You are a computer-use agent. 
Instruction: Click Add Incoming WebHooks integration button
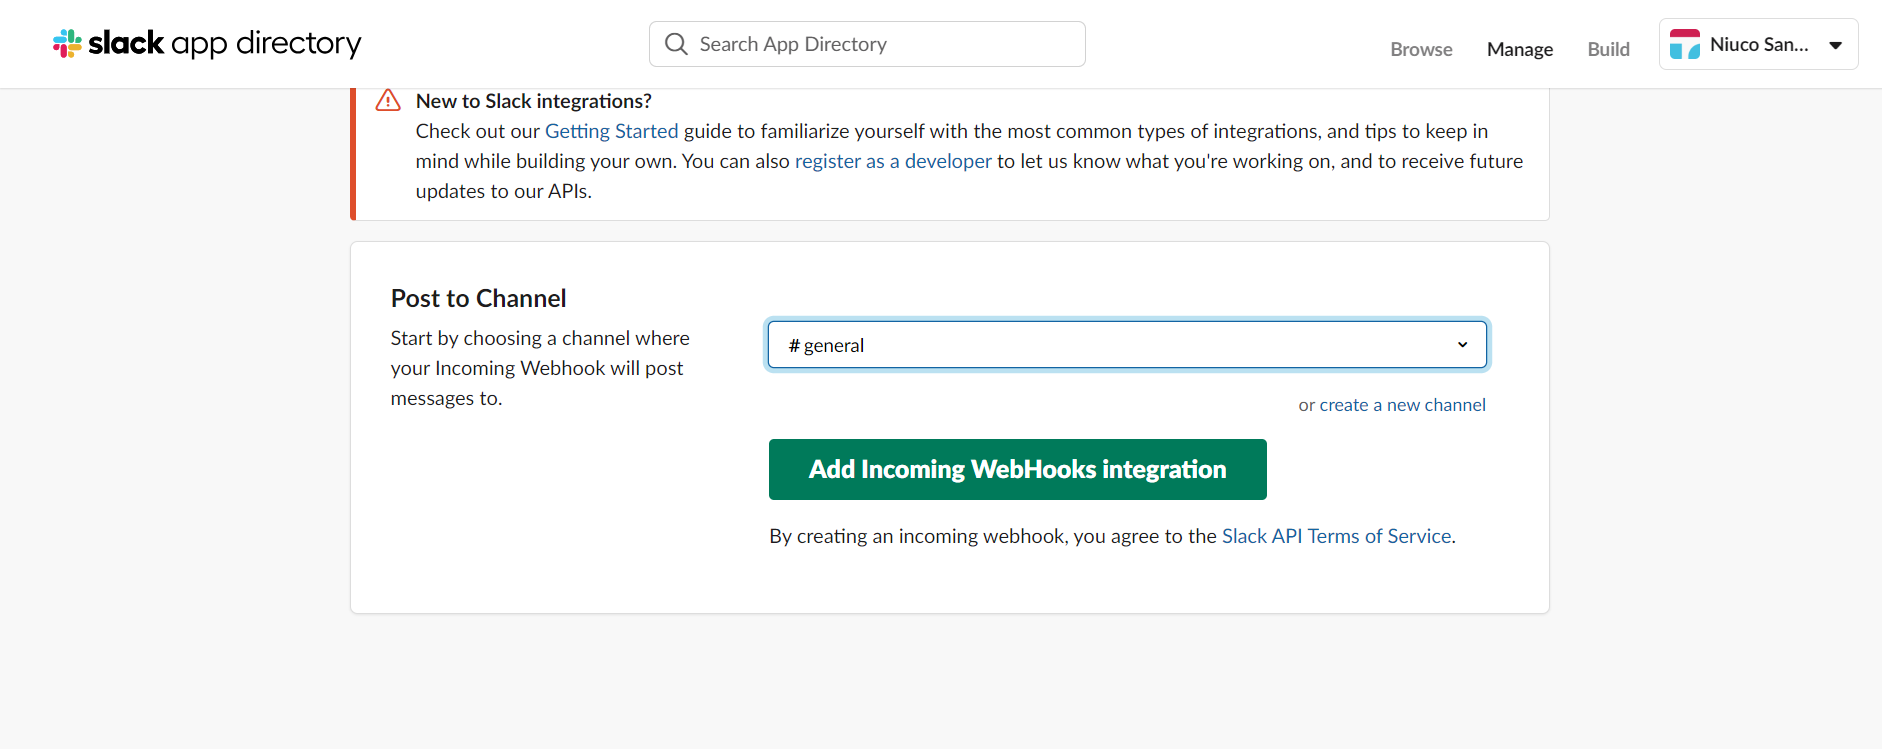coord(1017,469)
